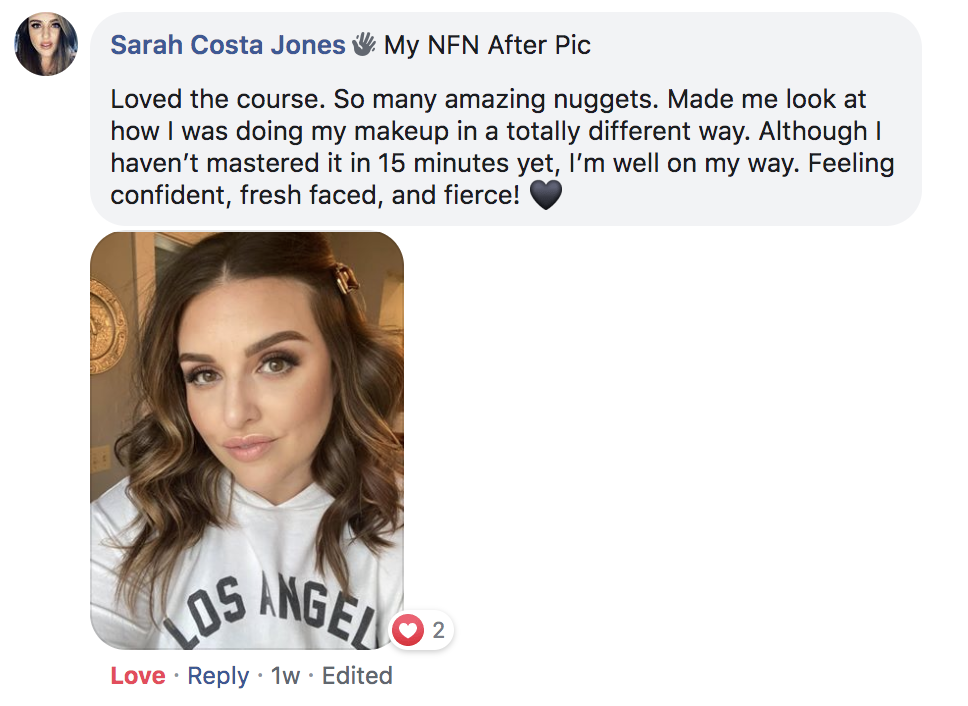Open the attached selfie photo
The image size is (968, 706).
[x=247, y=440]
